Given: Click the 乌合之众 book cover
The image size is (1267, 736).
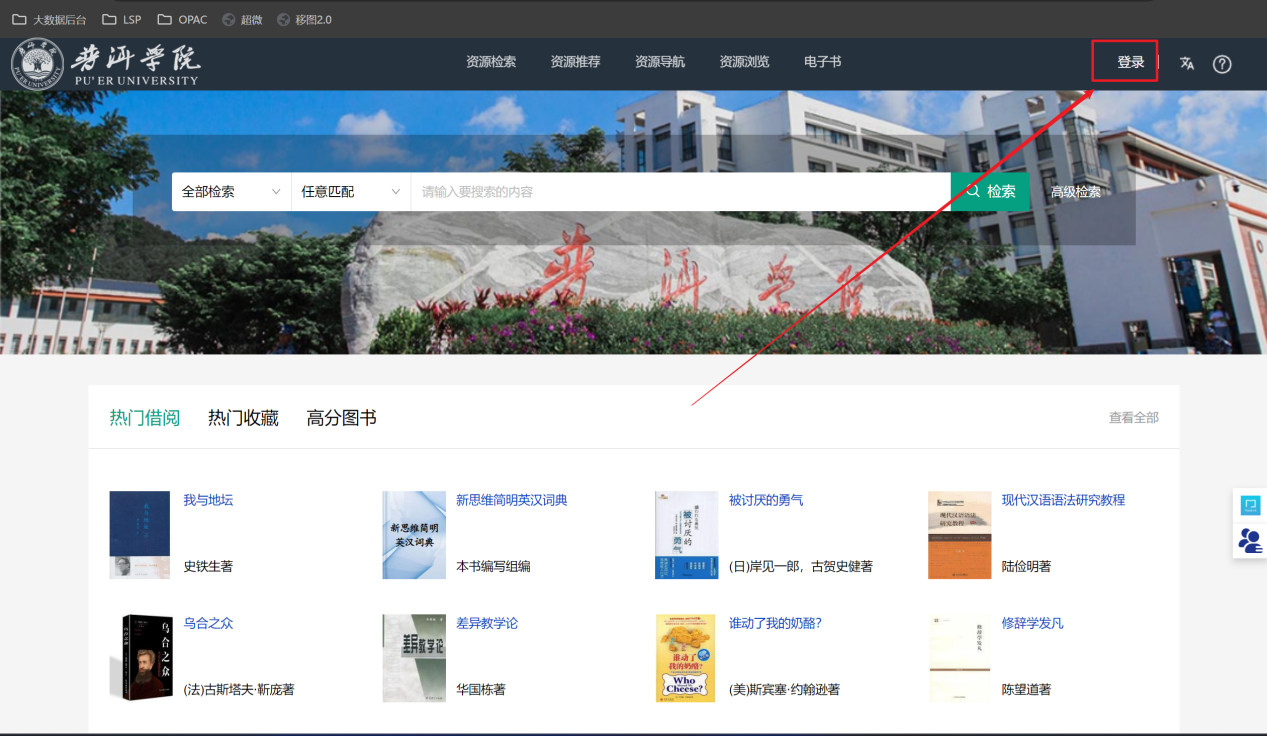Looking at the screenshot, I should [140, 658].
